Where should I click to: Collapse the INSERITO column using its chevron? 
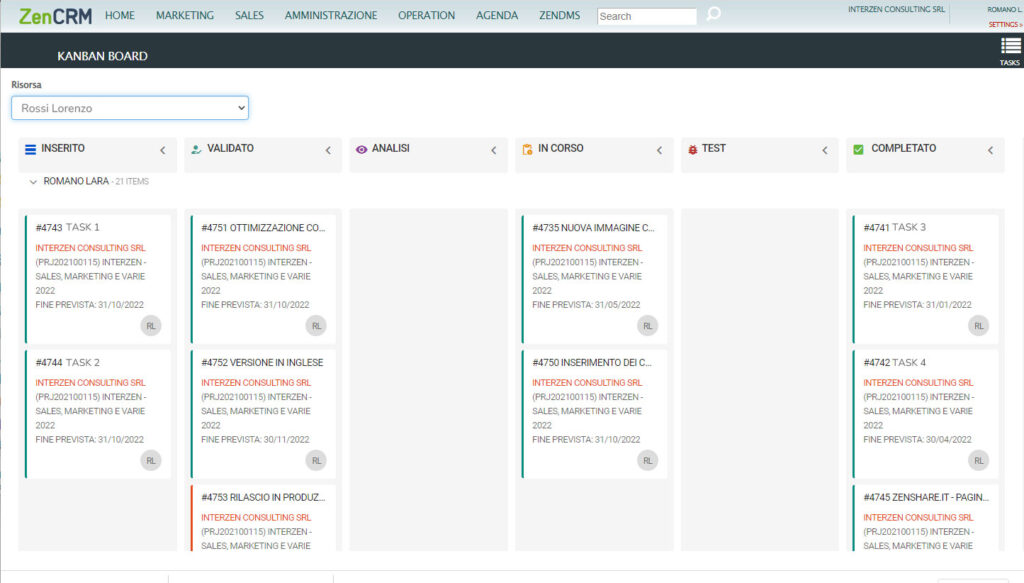[163, 148]
